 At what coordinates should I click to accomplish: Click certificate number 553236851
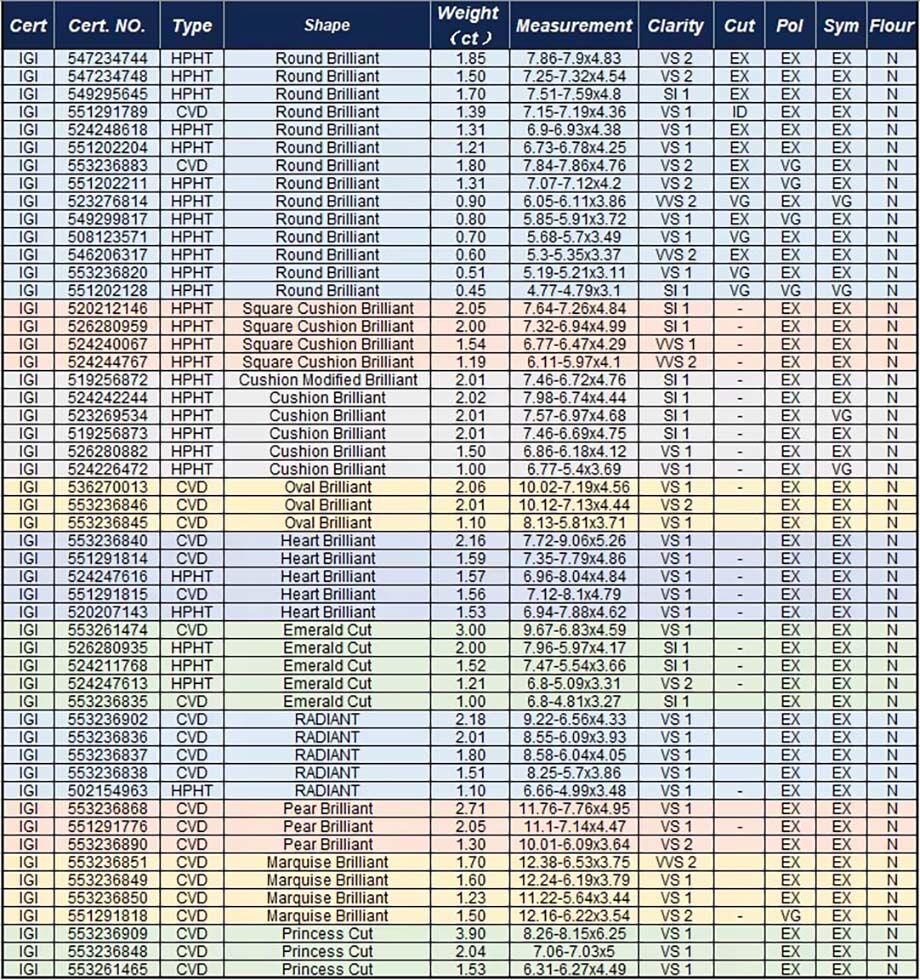pyautogui.click(x=108, y=862)
